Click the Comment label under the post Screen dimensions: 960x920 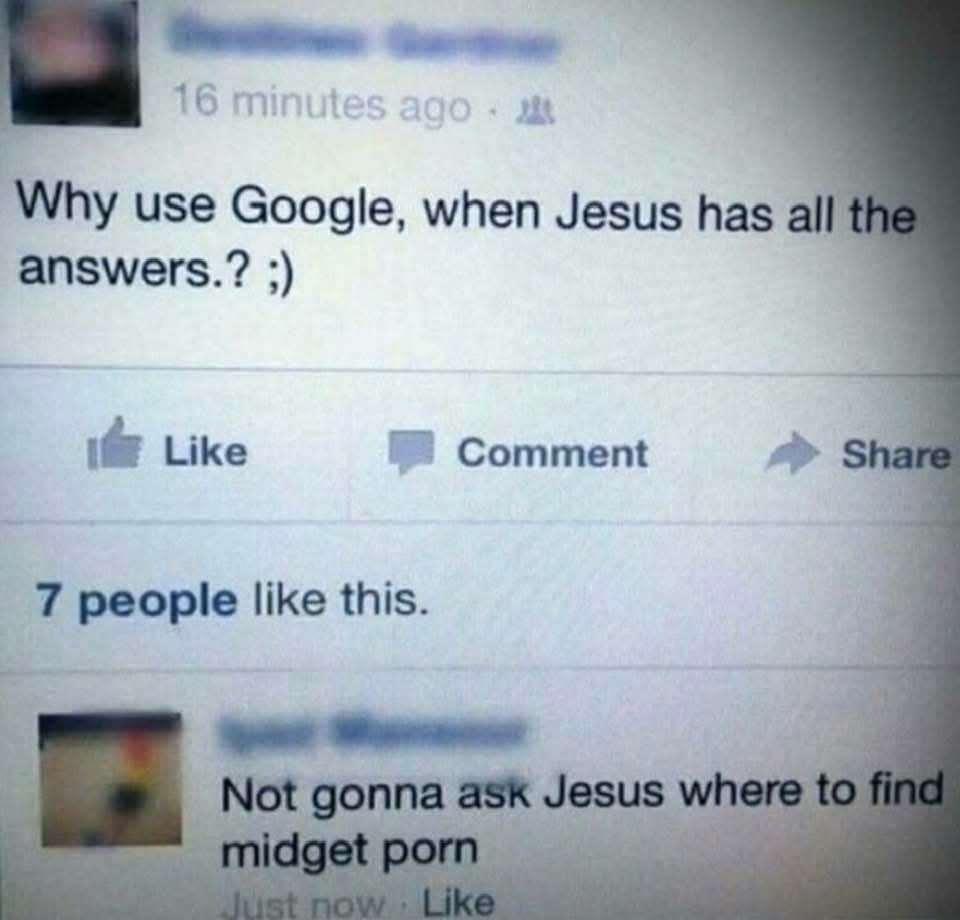pyautogui.click(x=552, y=454)
